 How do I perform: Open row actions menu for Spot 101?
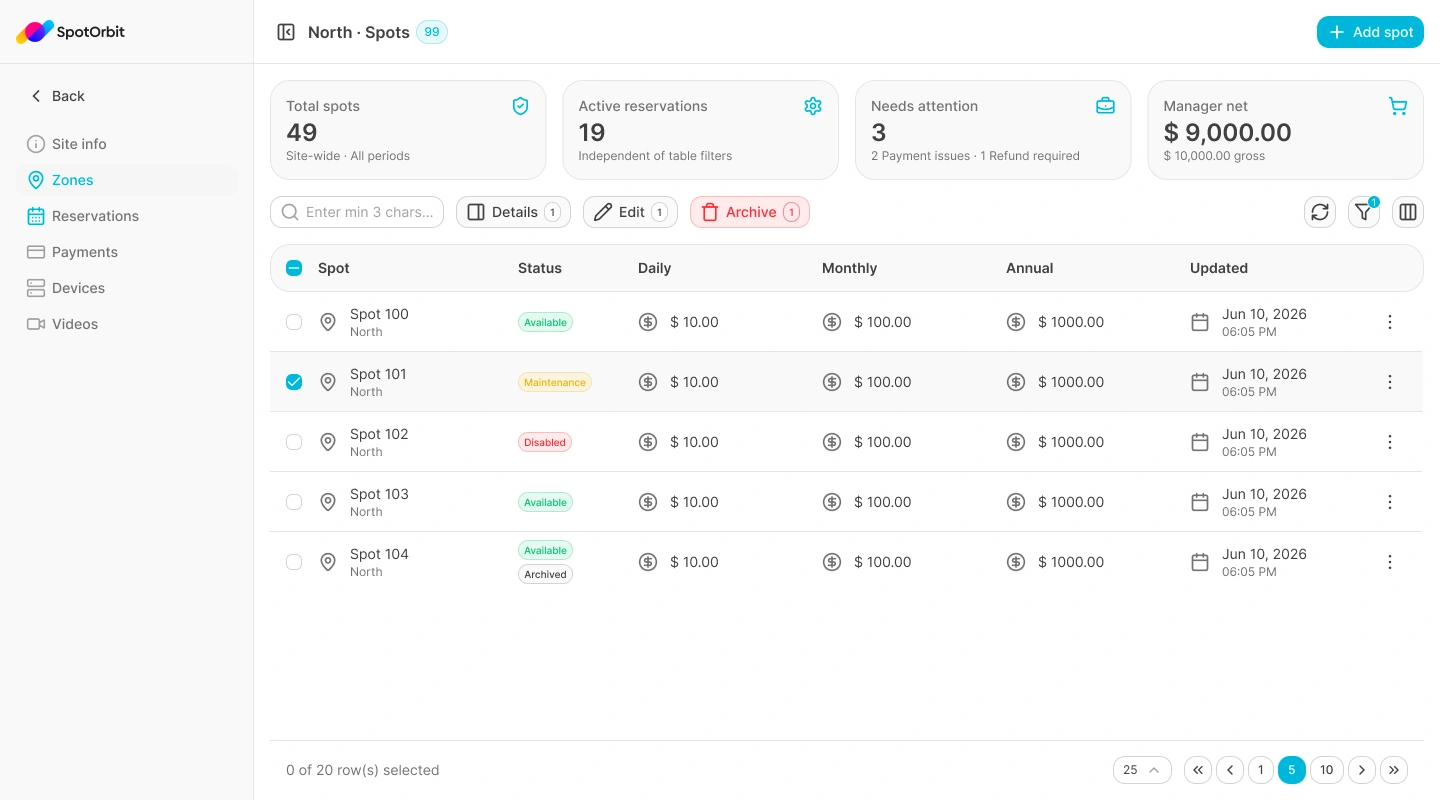pos(1390,382)
